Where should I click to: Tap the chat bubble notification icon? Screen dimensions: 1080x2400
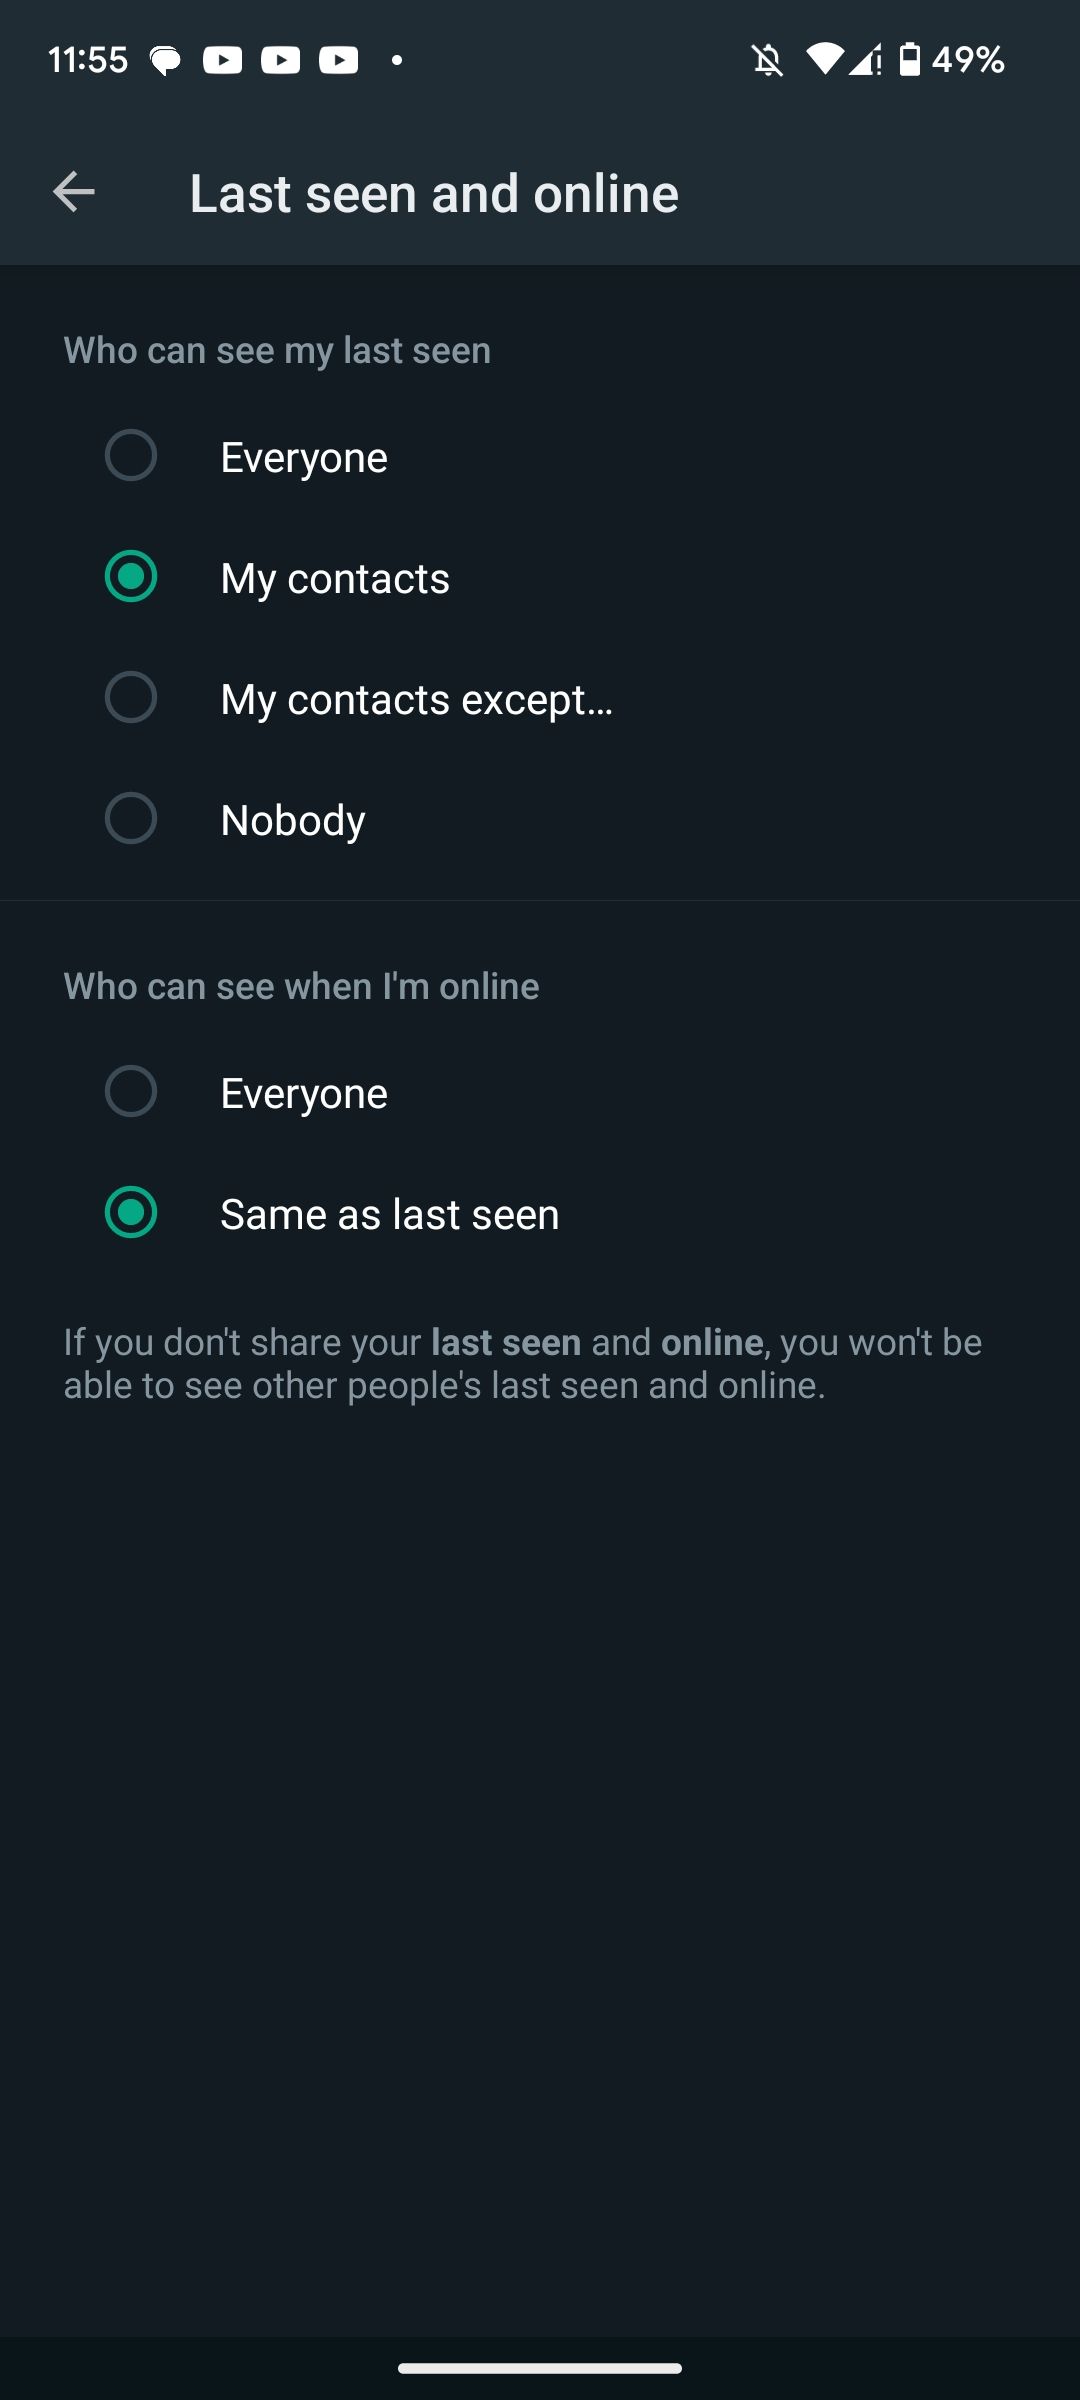pos(165,61)
